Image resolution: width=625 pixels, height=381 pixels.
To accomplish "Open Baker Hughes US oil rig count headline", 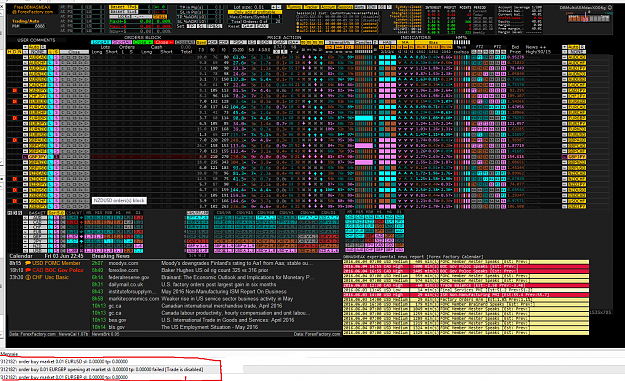I will point(214,270).
